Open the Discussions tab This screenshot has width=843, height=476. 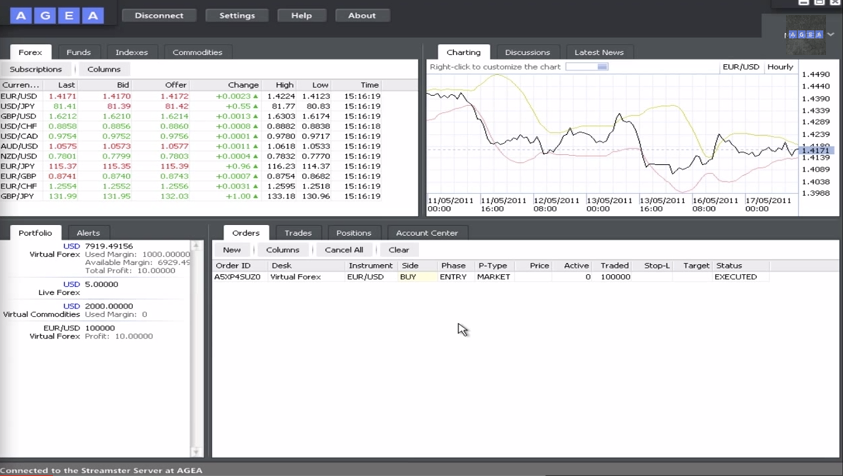(x=527, y=52)
